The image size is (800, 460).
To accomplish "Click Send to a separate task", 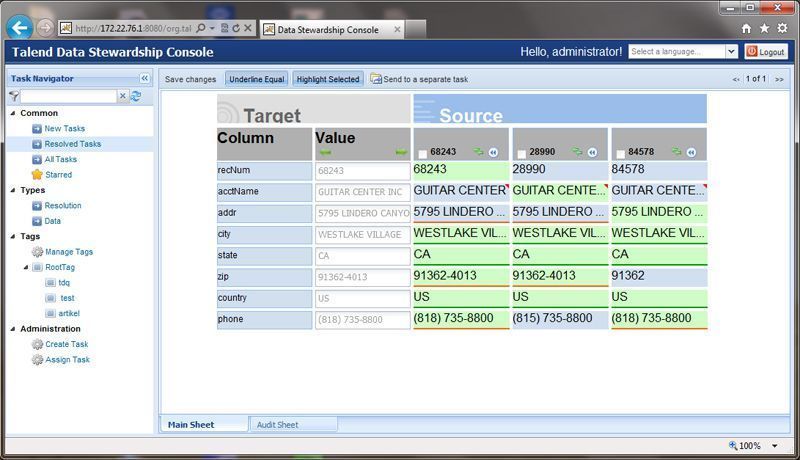I will tap(426, 79).
